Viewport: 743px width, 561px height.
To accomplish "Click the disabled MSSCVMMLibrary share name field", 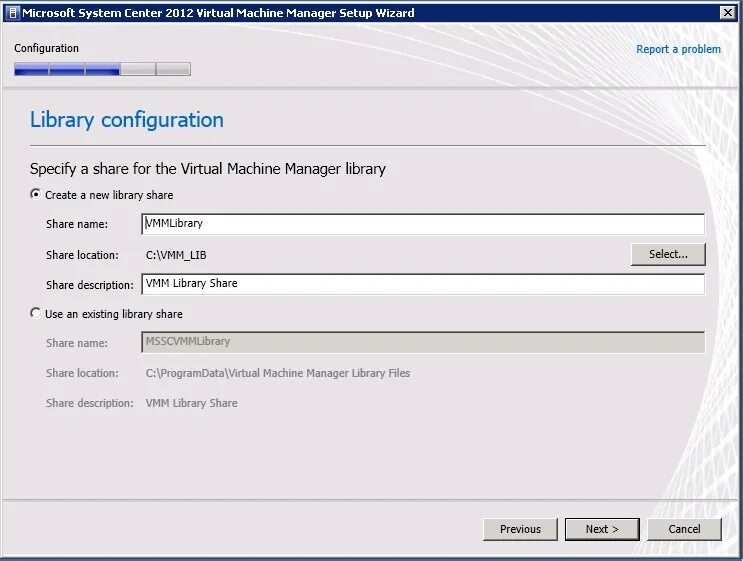I will pos(423,342).
